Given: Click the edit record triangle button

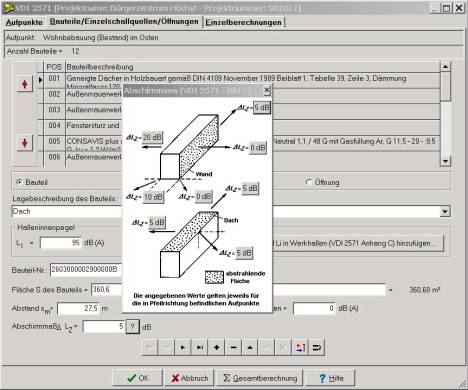Looking at the screenshot, I should pos(250,347).
